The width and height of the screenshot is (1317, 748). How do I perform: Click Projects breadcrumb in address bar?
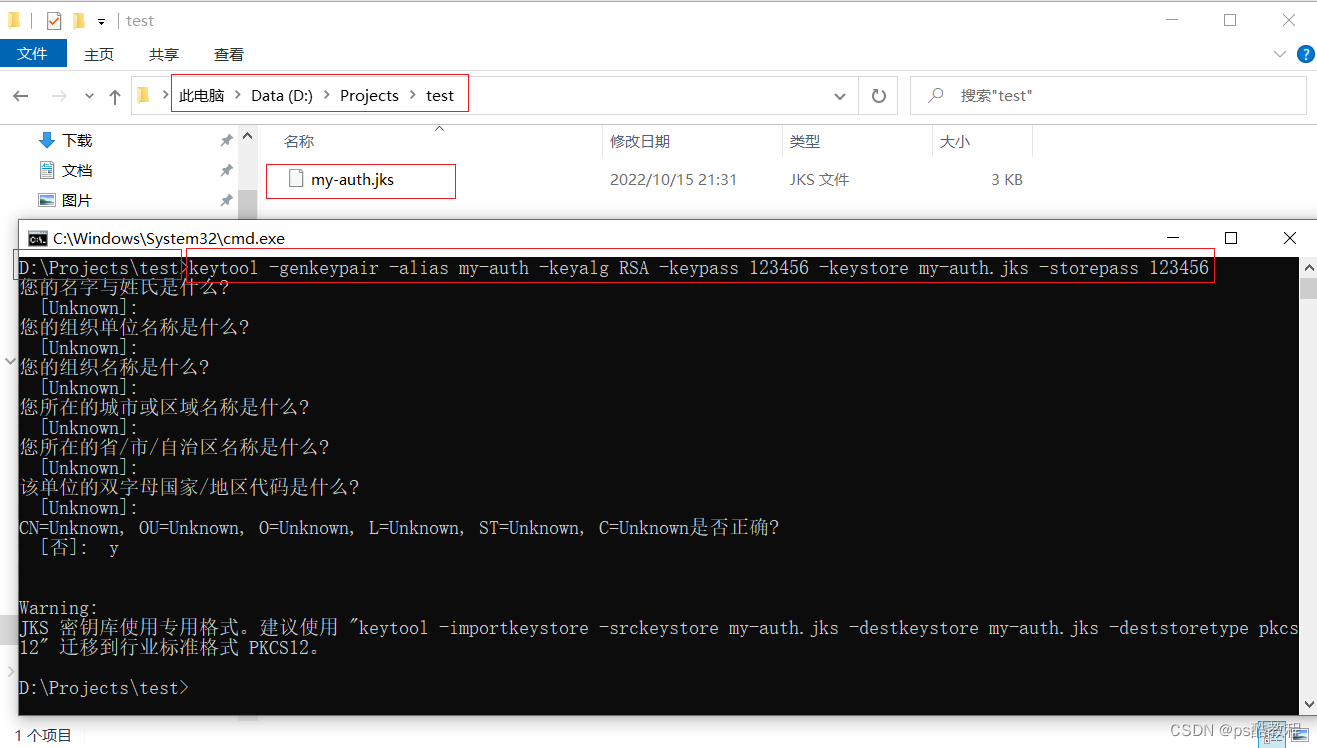point(369,95)
